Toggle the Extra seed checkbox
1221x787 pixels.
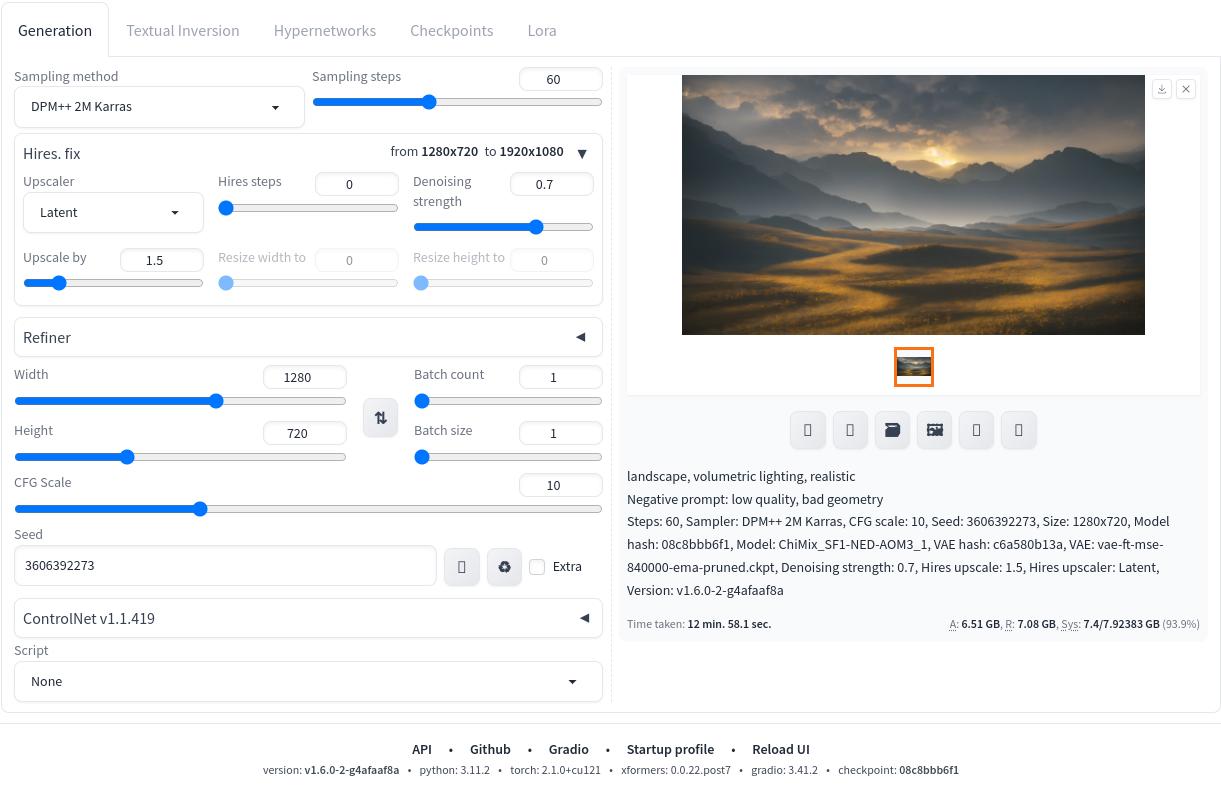tap(537, 567)
